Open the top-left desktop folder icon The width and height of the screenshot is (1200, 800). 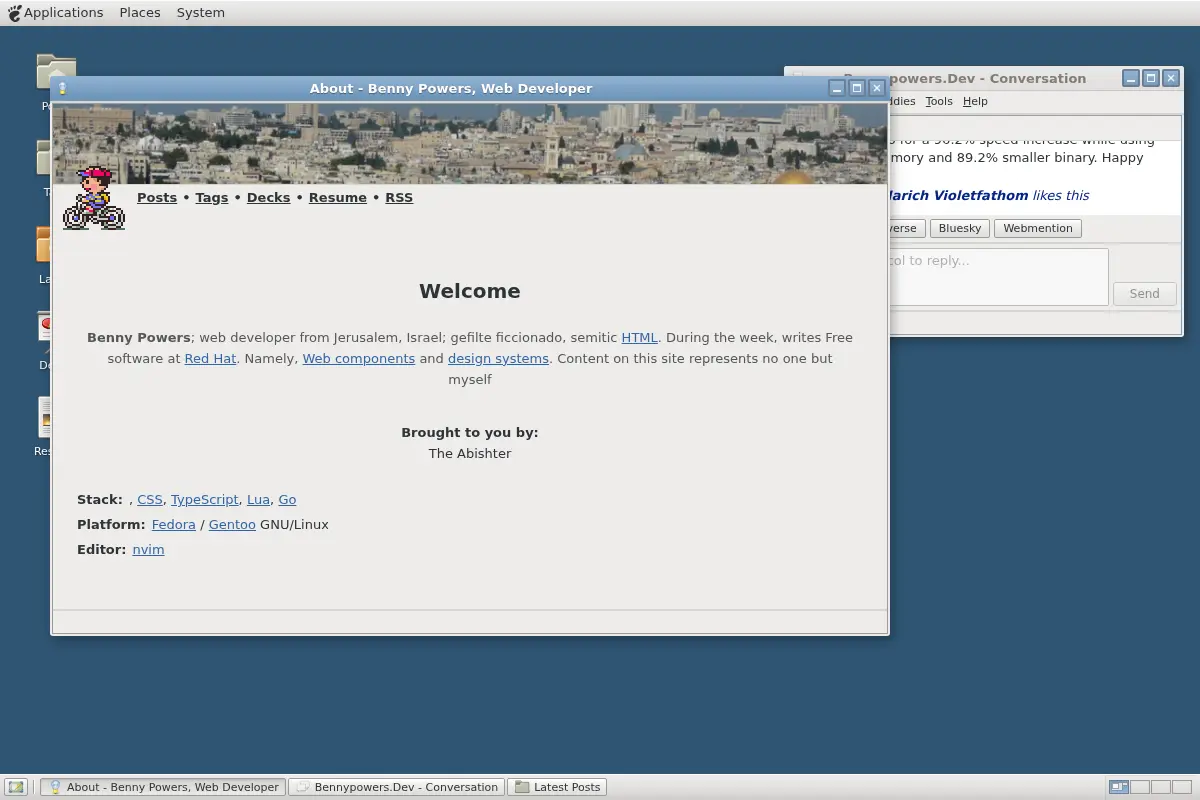coord(56,72)
